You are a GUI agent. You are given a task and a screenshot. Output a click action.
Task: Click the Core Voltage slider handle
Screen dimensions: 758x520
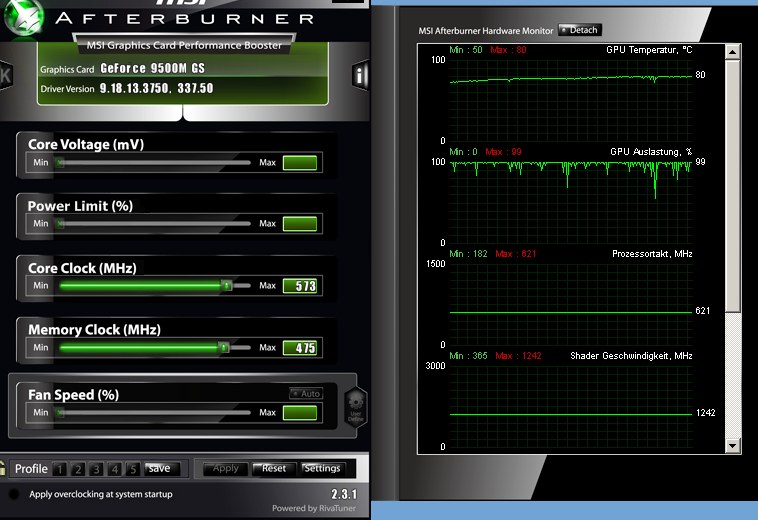tap(60, 163)
